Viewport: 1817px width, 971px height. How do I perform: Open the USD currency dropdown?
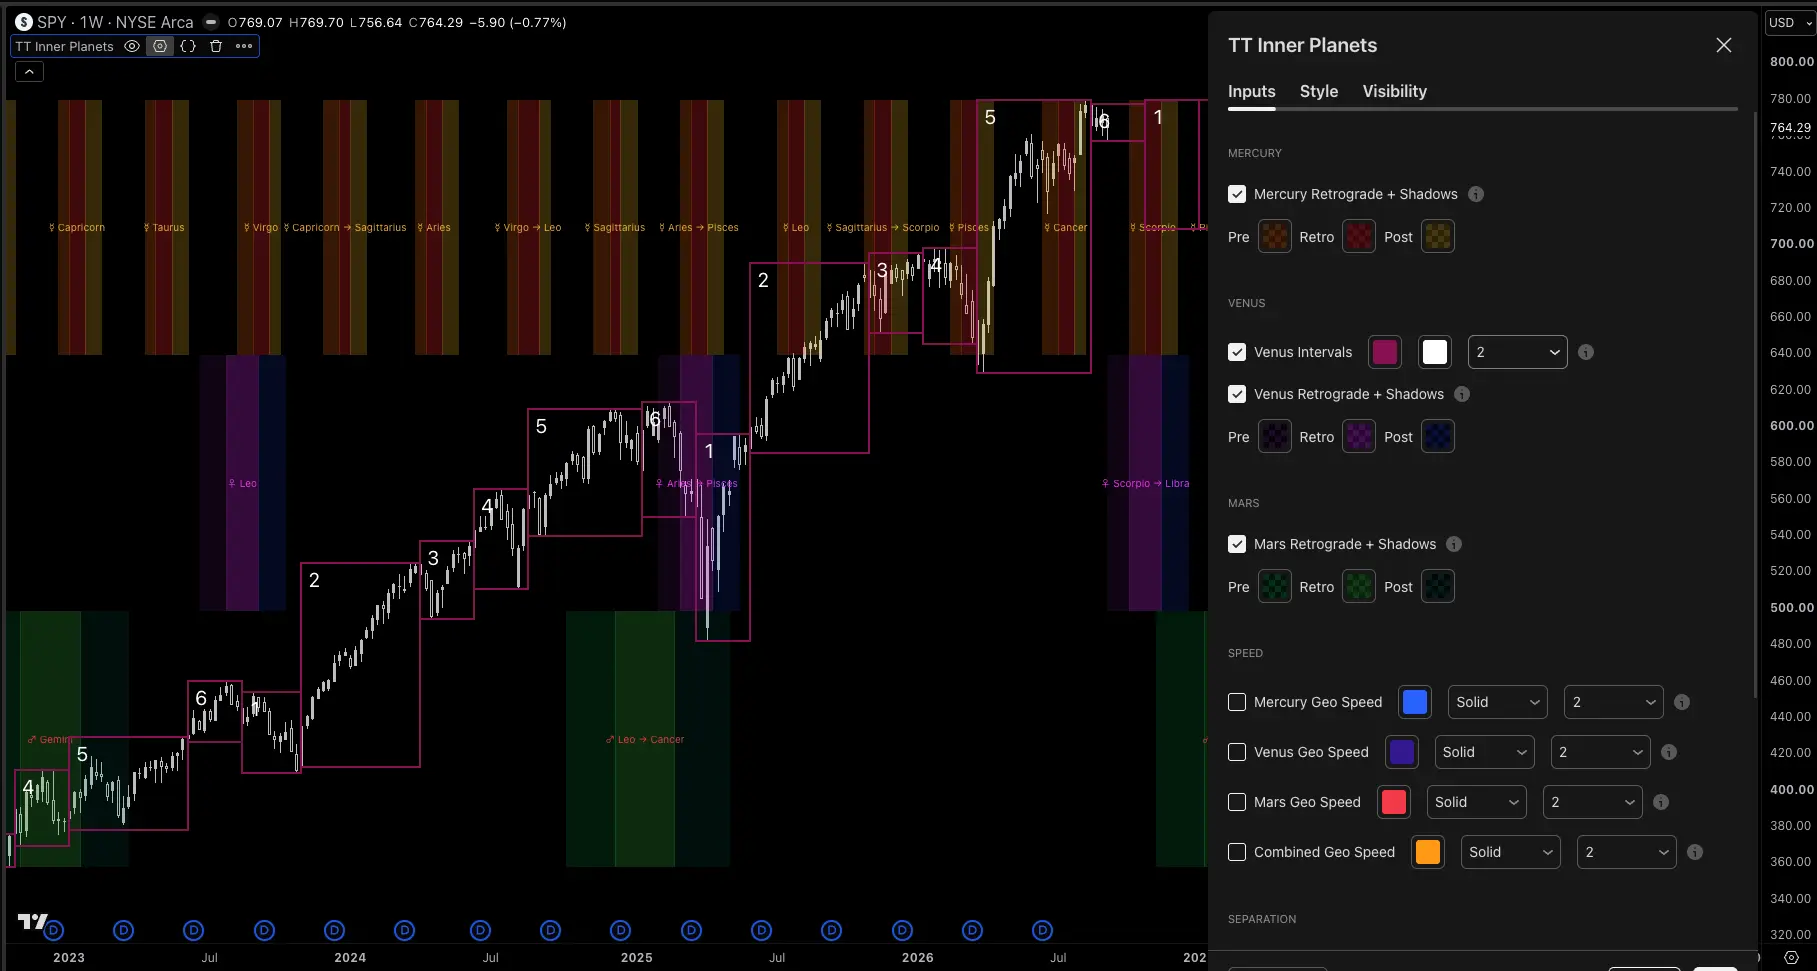click(1790, 22)
